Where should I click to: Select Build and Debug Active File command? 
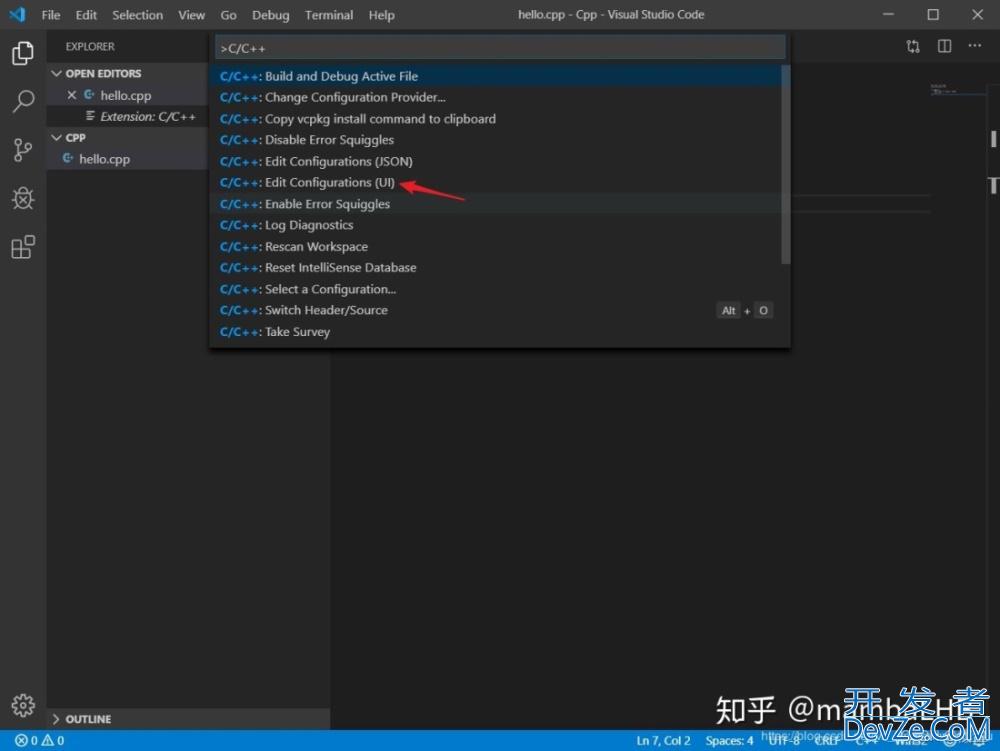click(496, 76)
